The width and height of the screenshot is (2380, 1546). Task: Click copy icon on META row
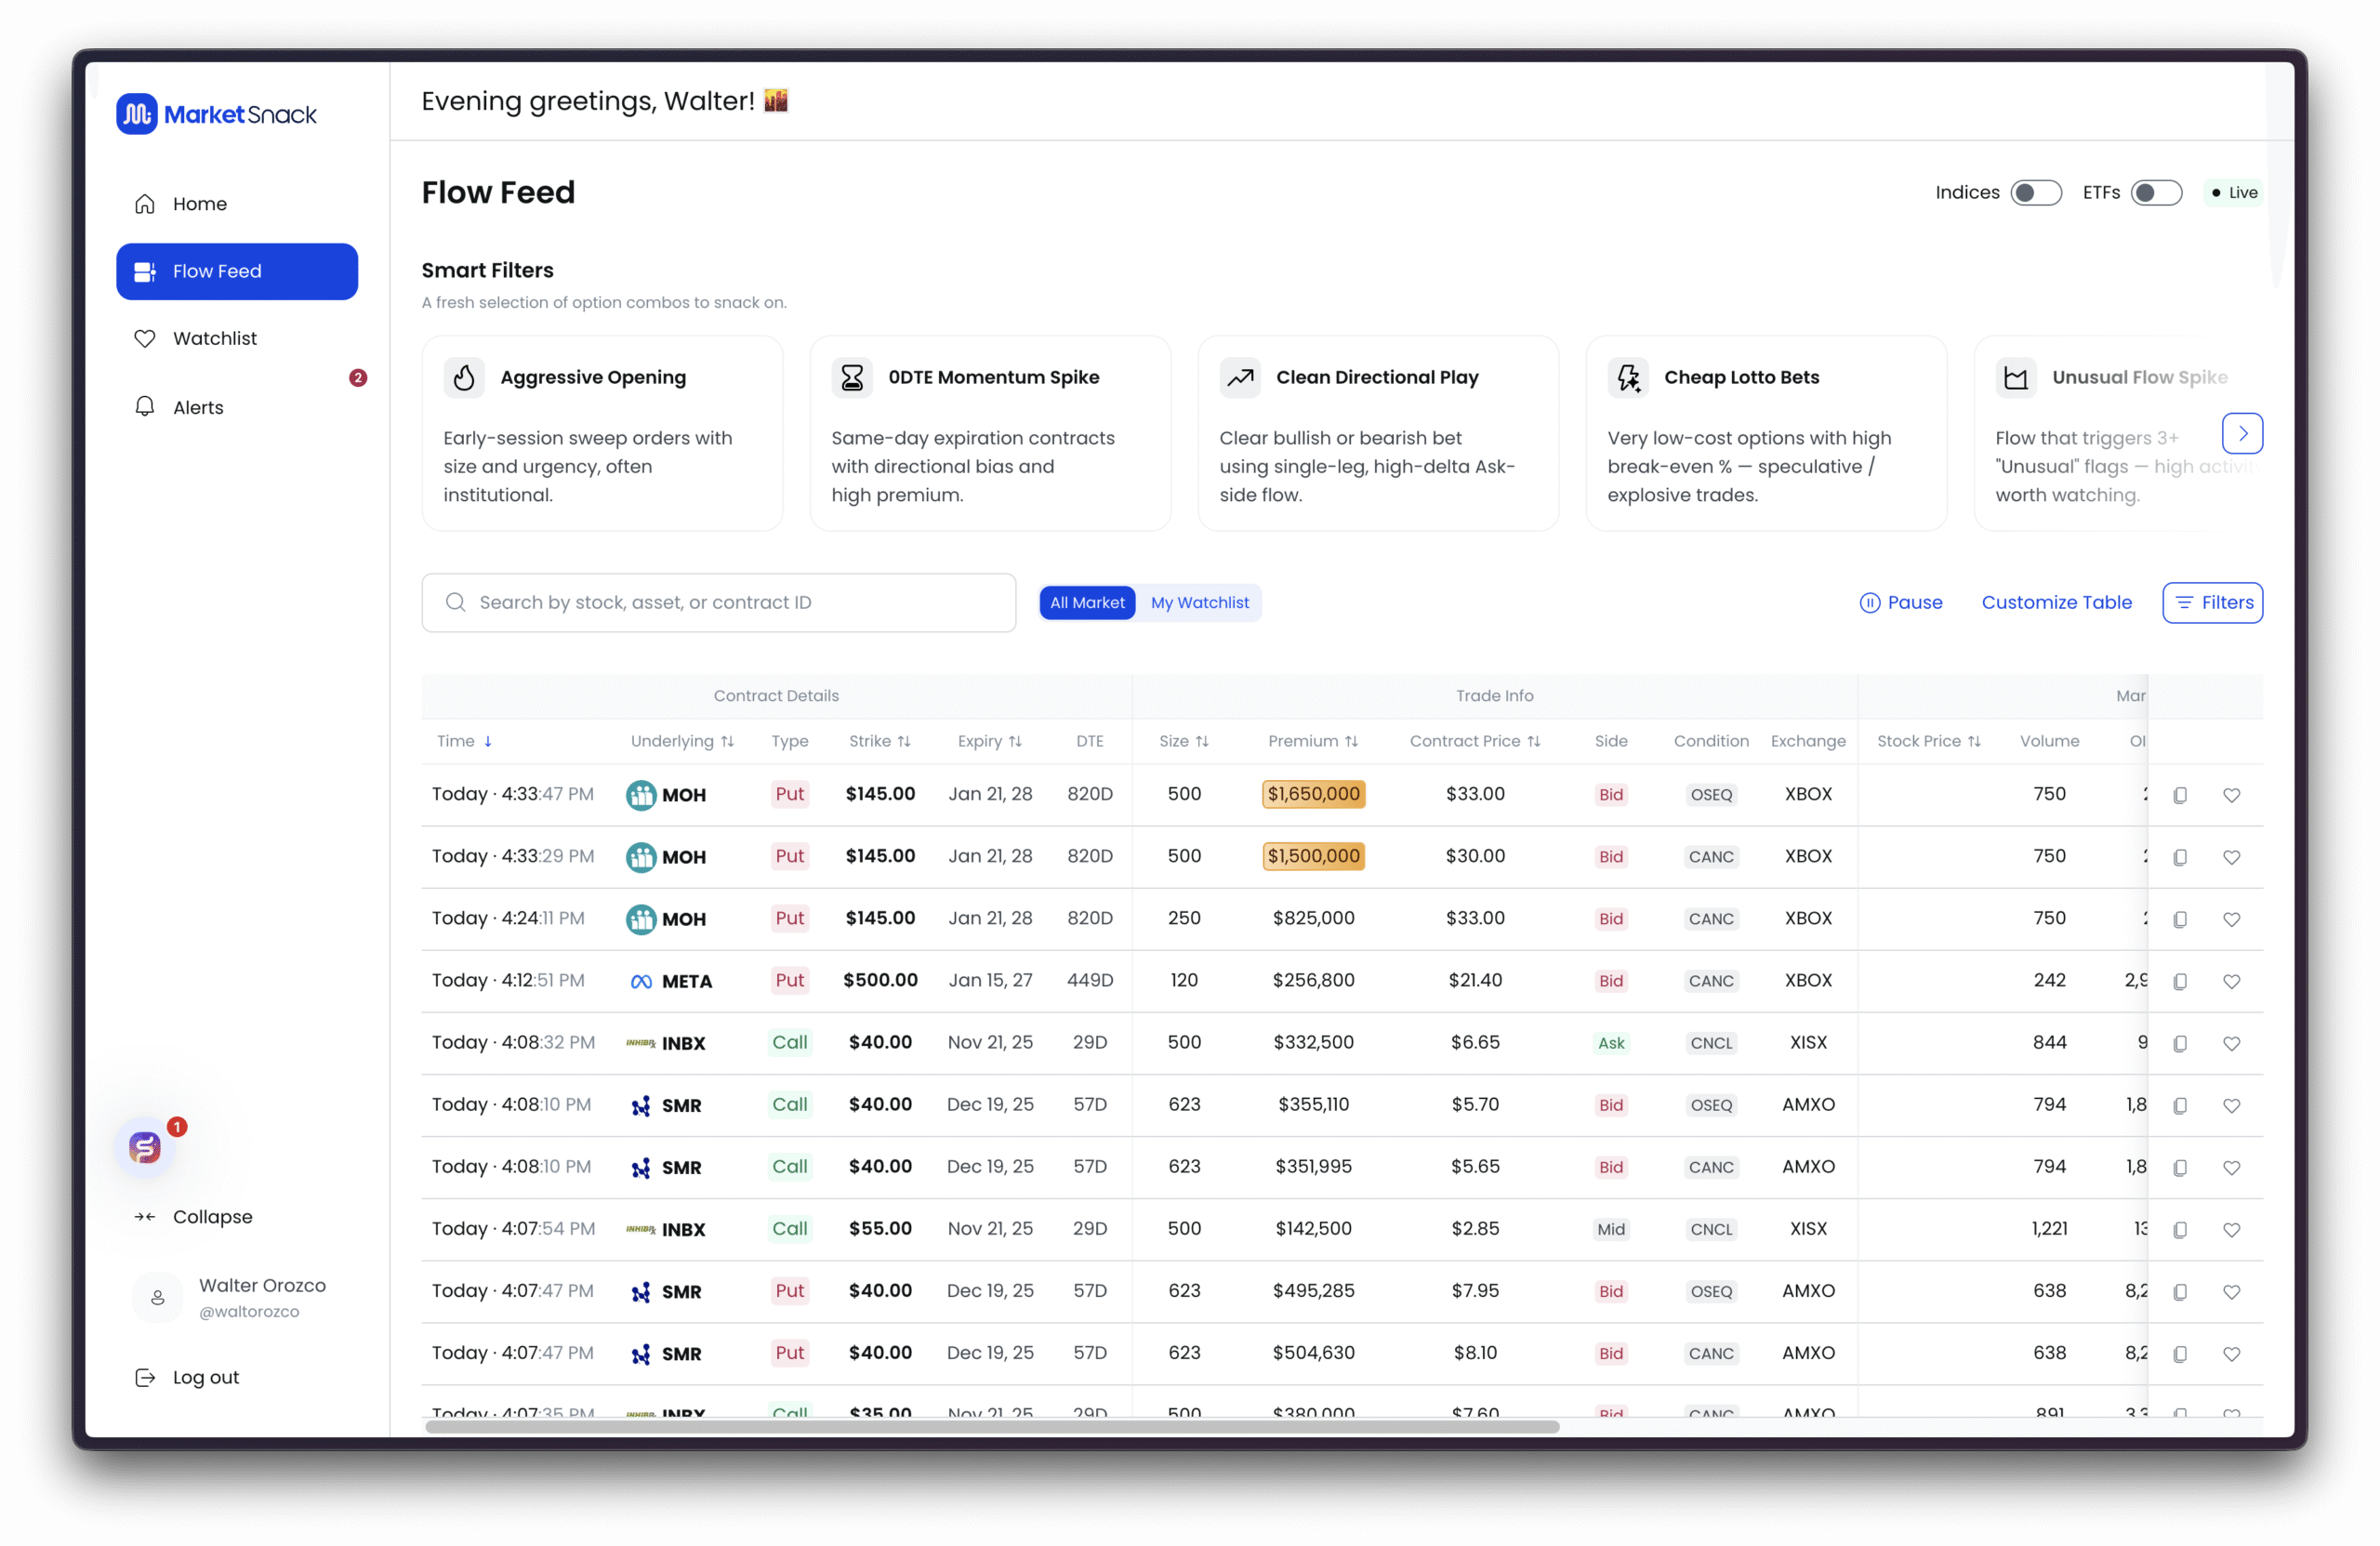(2180, 981)
